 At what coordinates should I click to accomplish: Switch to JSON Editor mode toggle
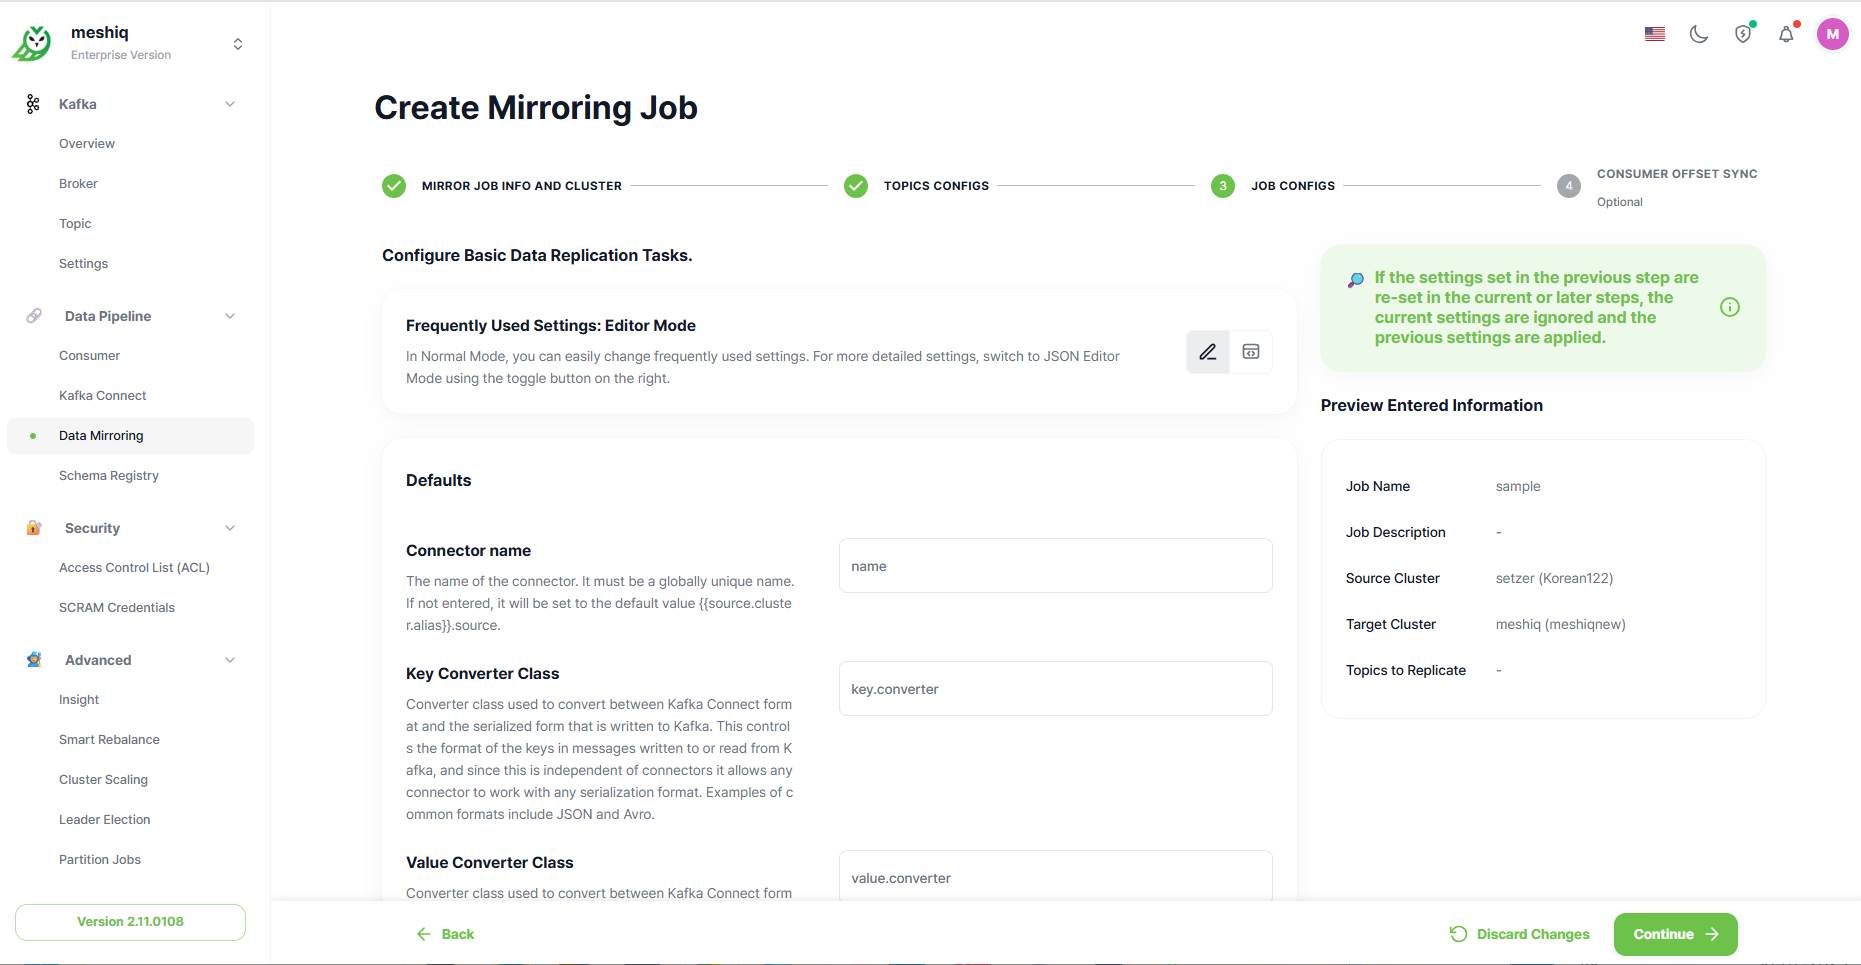pos(1250,352)
